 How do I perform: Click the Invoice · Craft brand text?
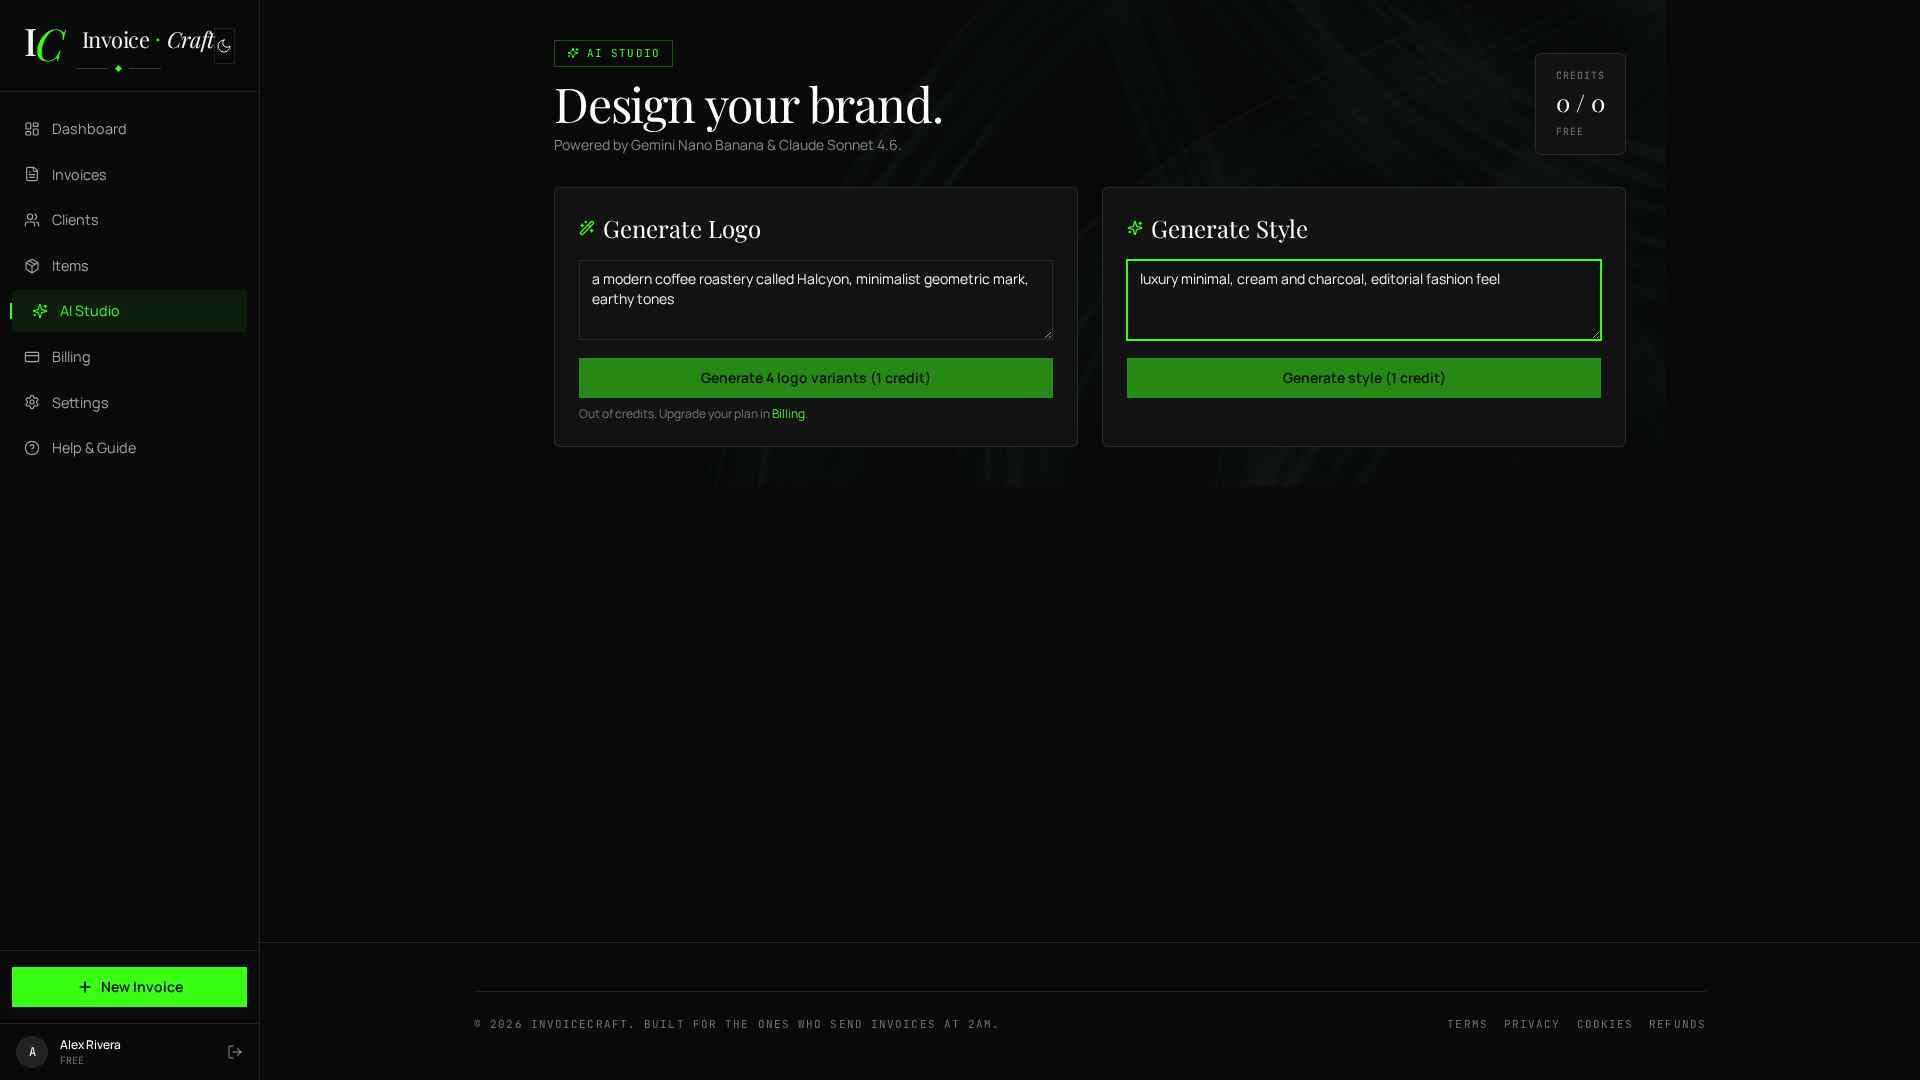(148, 40)
